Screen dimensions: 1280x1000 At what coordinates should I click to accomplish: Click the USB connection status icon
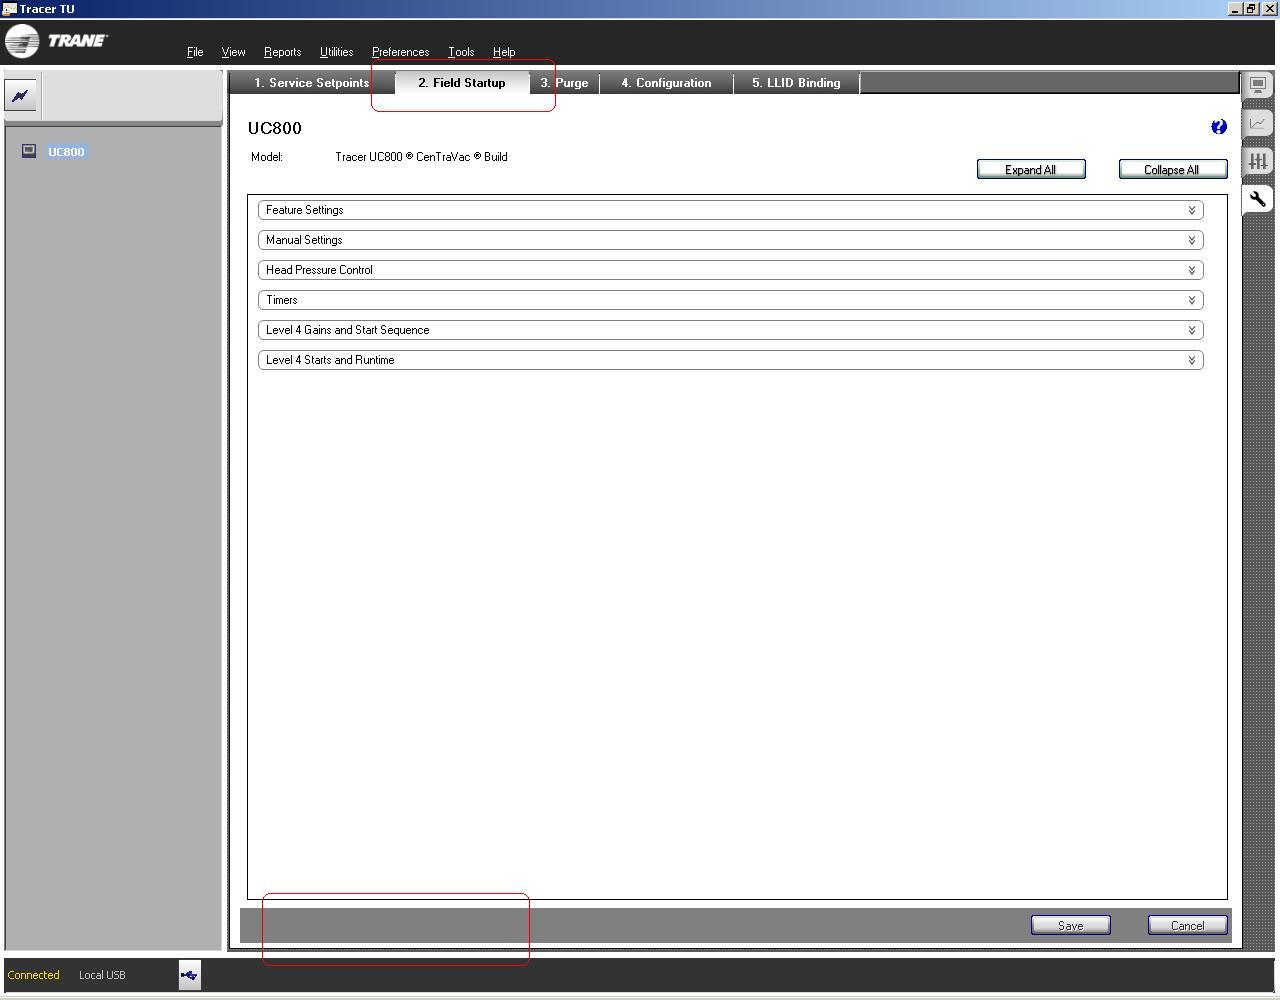pyautogui.click(x=189, y=975)
